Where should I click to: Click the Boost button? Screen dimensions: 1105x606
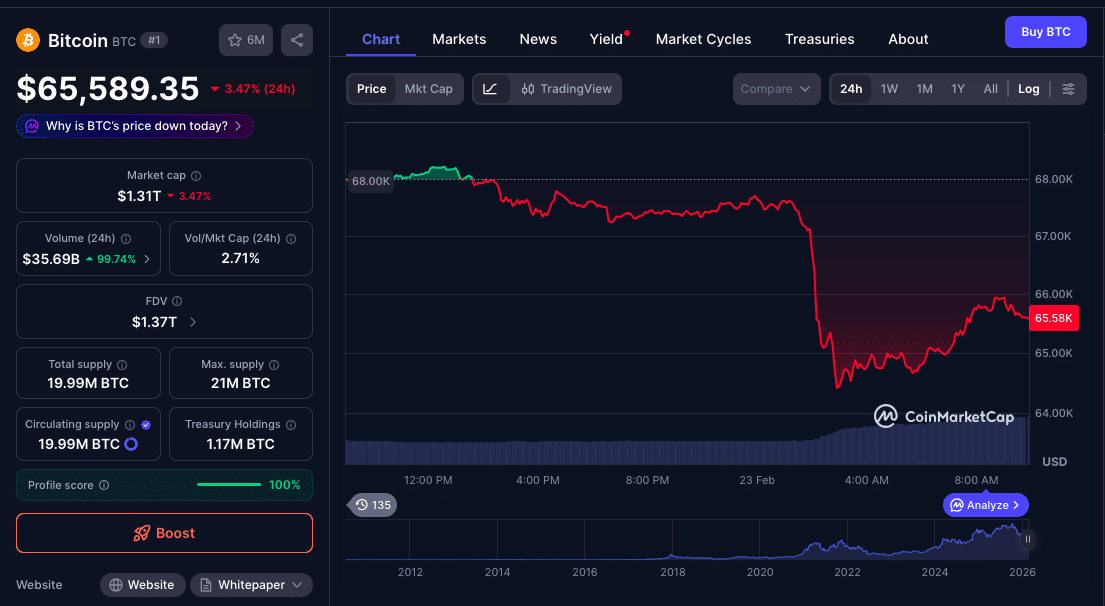tap(164, 533)
